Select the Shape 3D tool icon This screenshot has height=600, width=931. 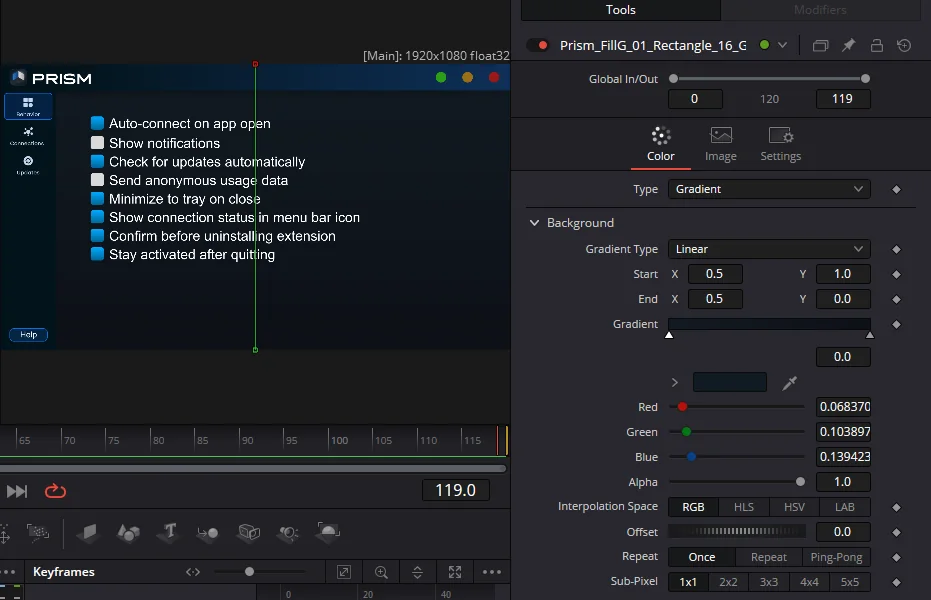click(x=128, y=532)
